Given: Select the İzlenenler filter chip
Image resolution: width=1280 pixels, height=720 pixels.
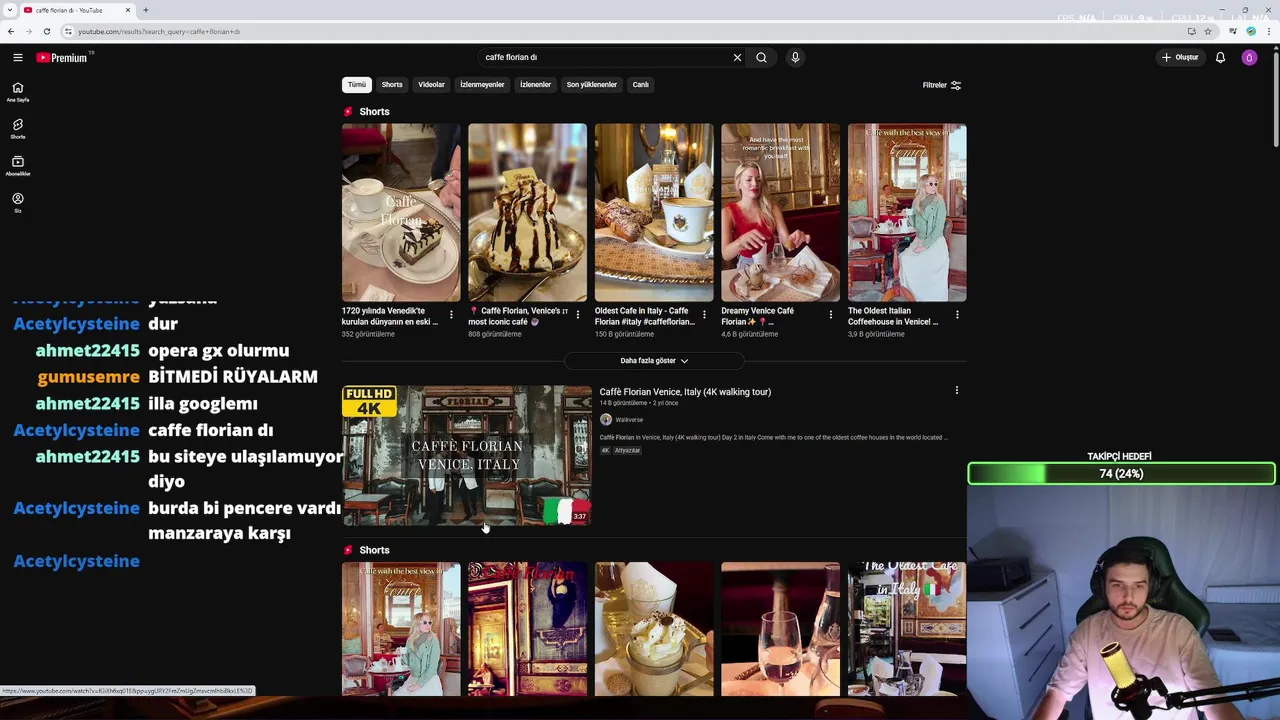Looking at the screenshot, I should [535, 85].
